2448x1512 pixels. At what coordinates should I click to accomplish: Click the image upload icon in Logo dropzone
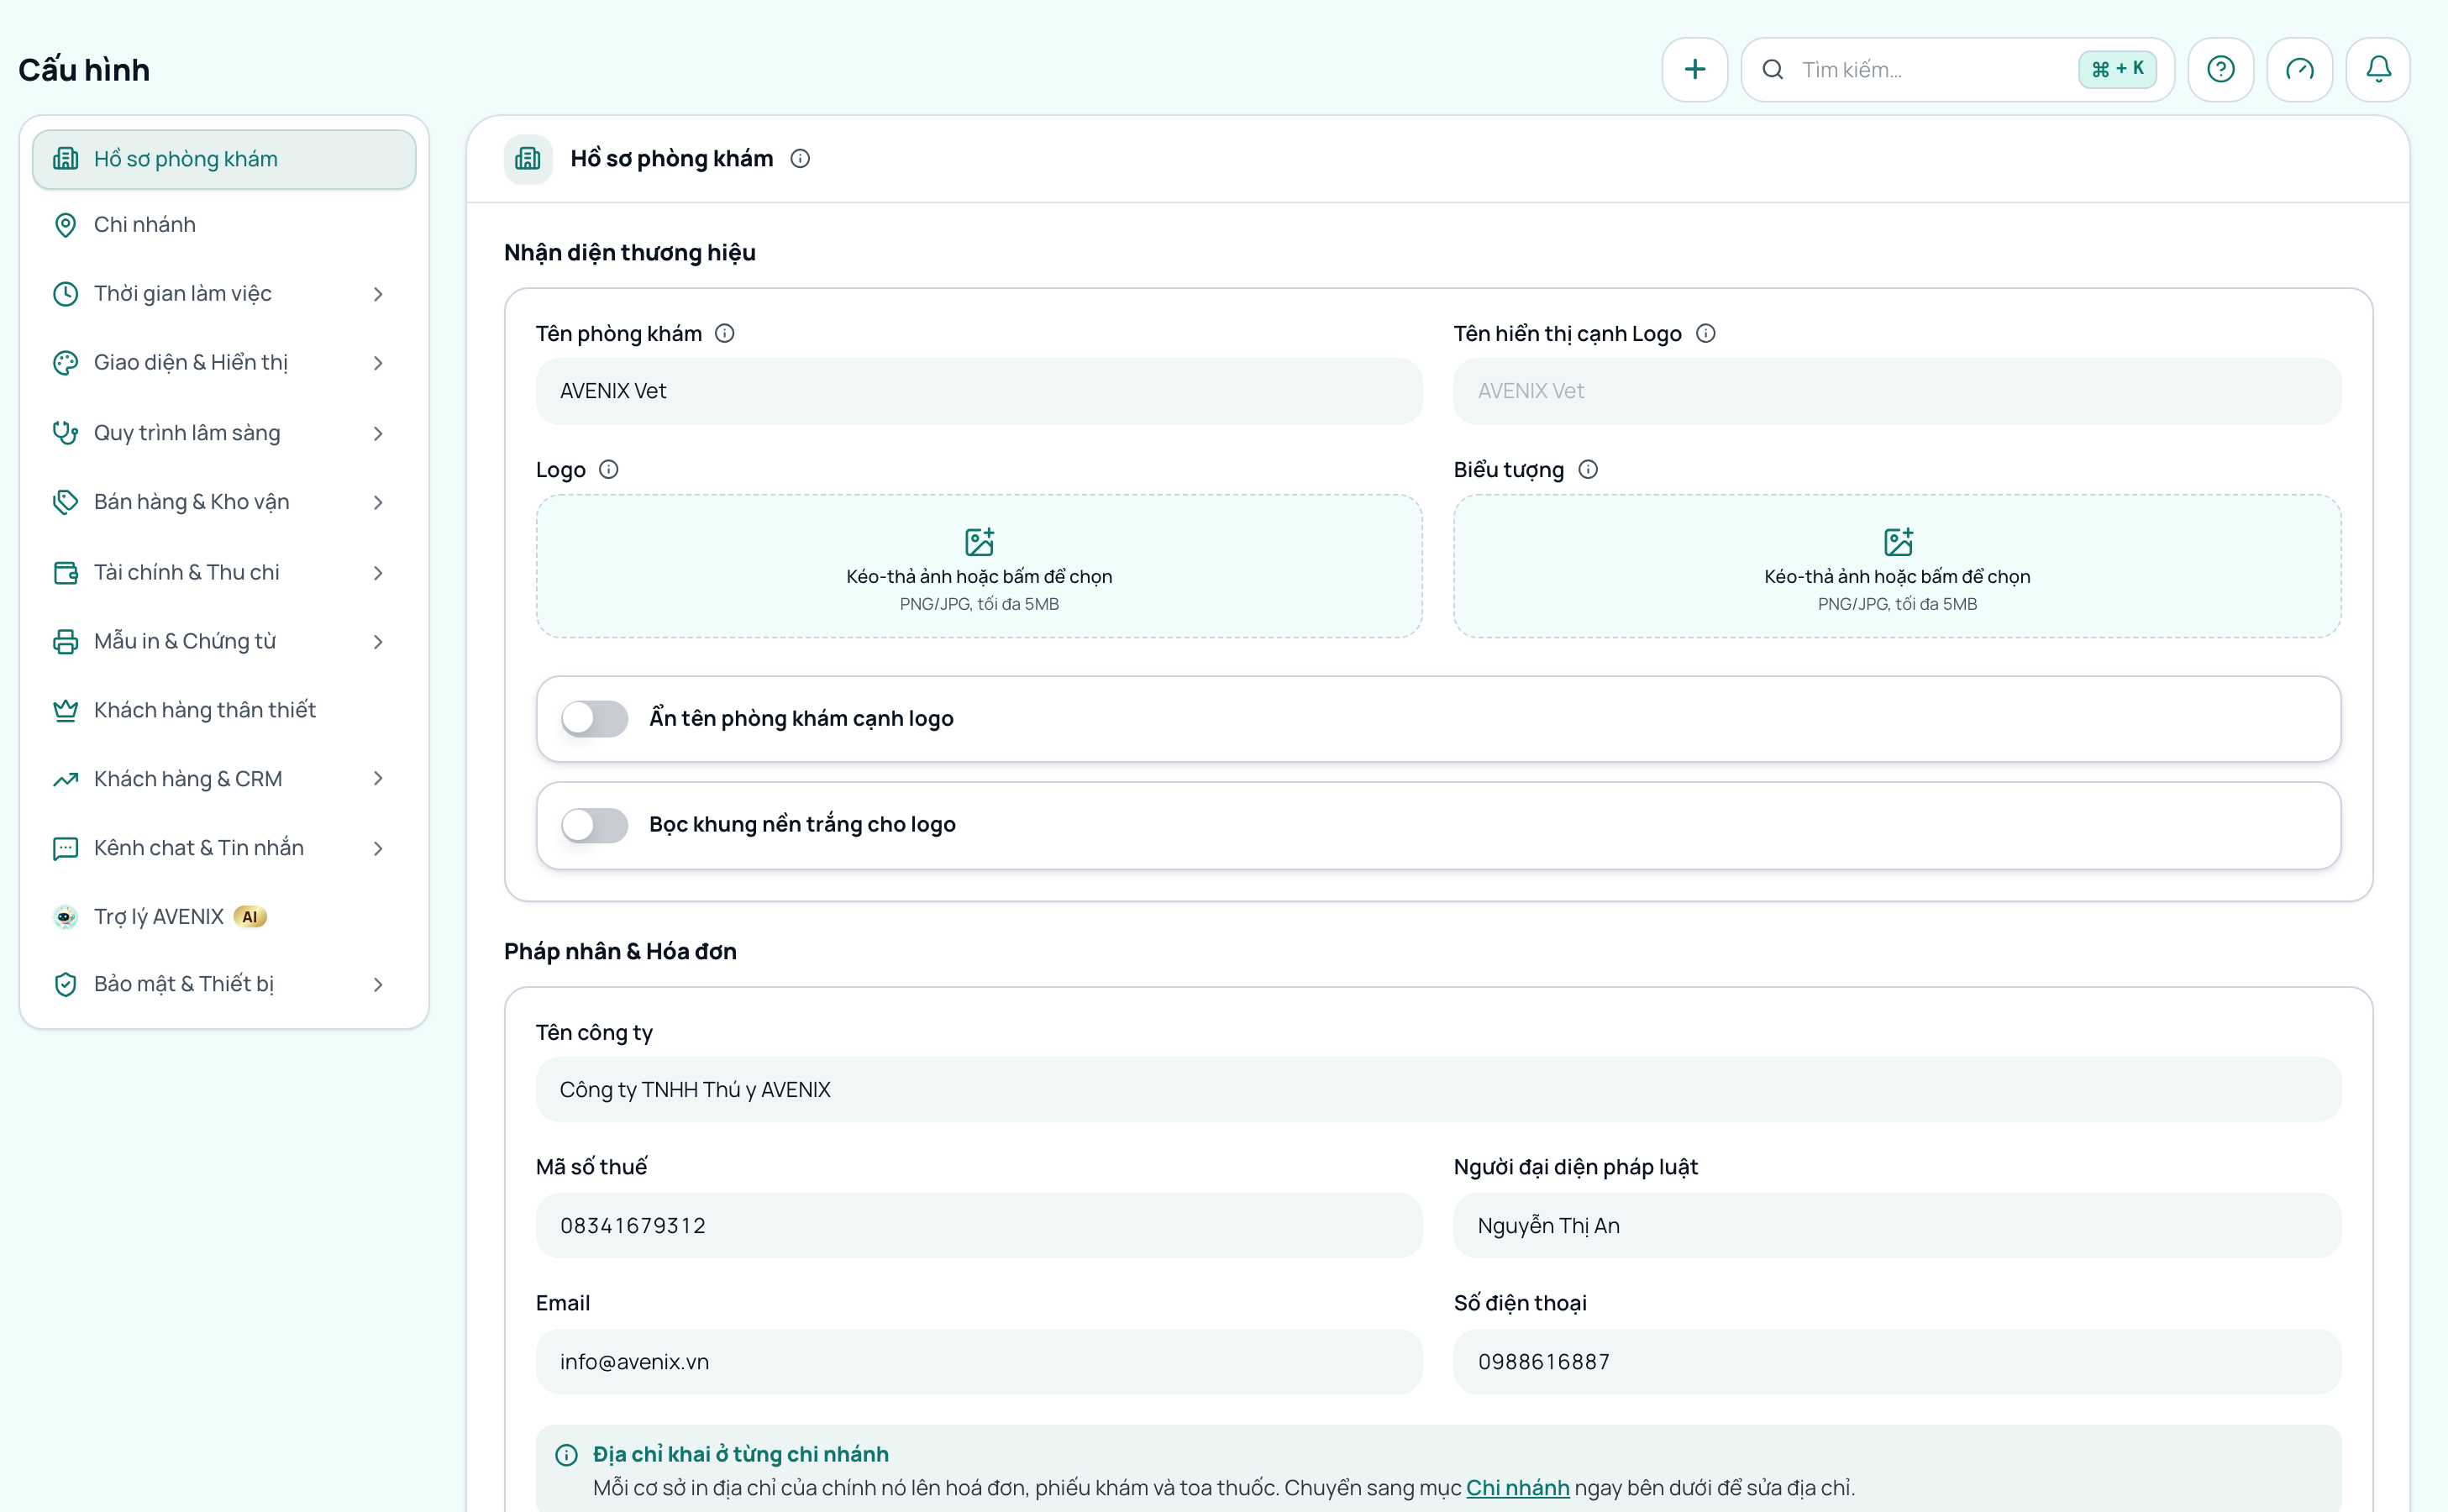click(x=979, y=542)
